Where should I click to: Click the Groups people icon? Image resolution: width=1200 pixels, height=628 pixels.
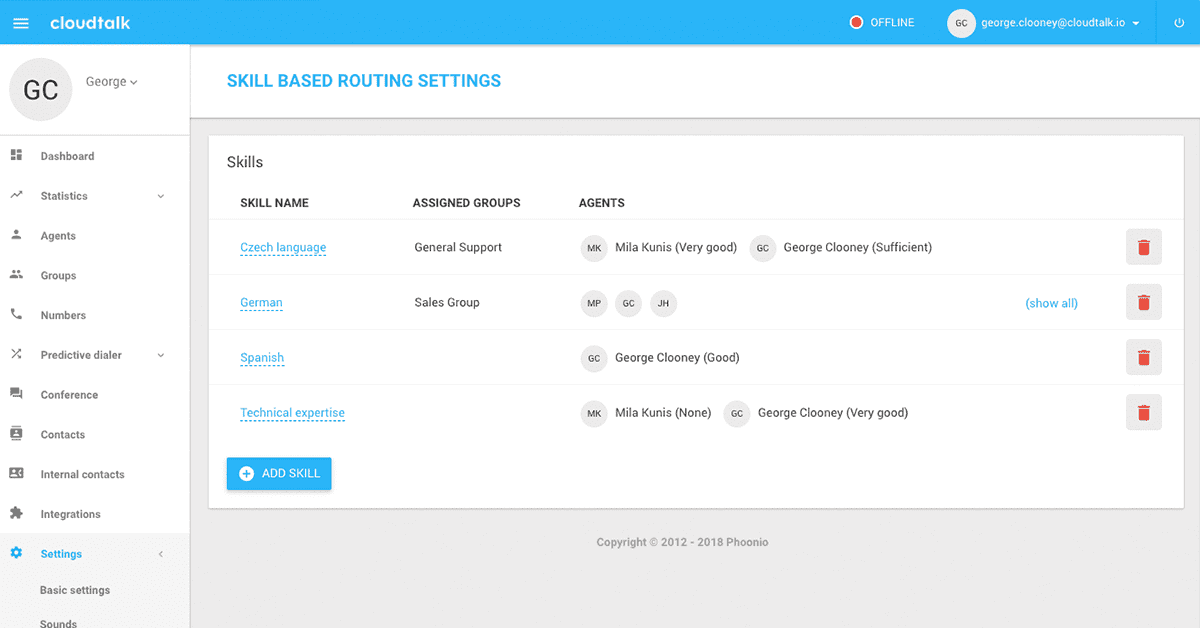[16, 274]
